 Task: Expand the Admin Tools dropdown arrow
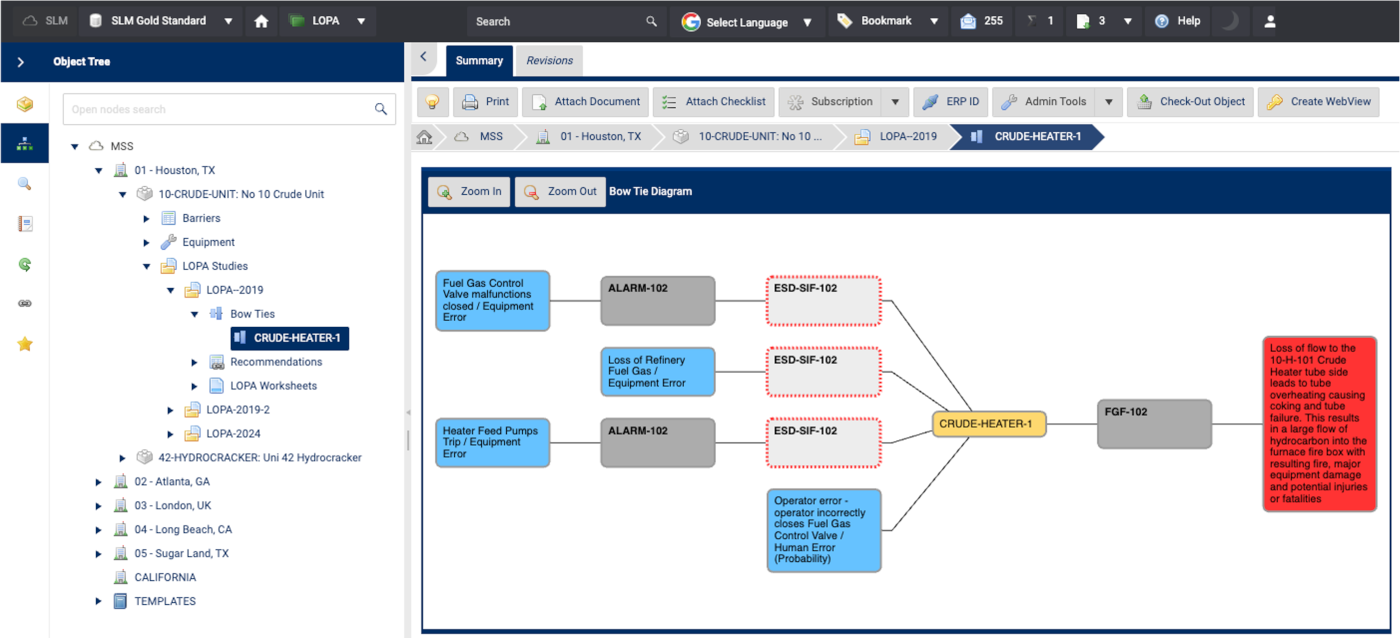tap(1108, 102)
